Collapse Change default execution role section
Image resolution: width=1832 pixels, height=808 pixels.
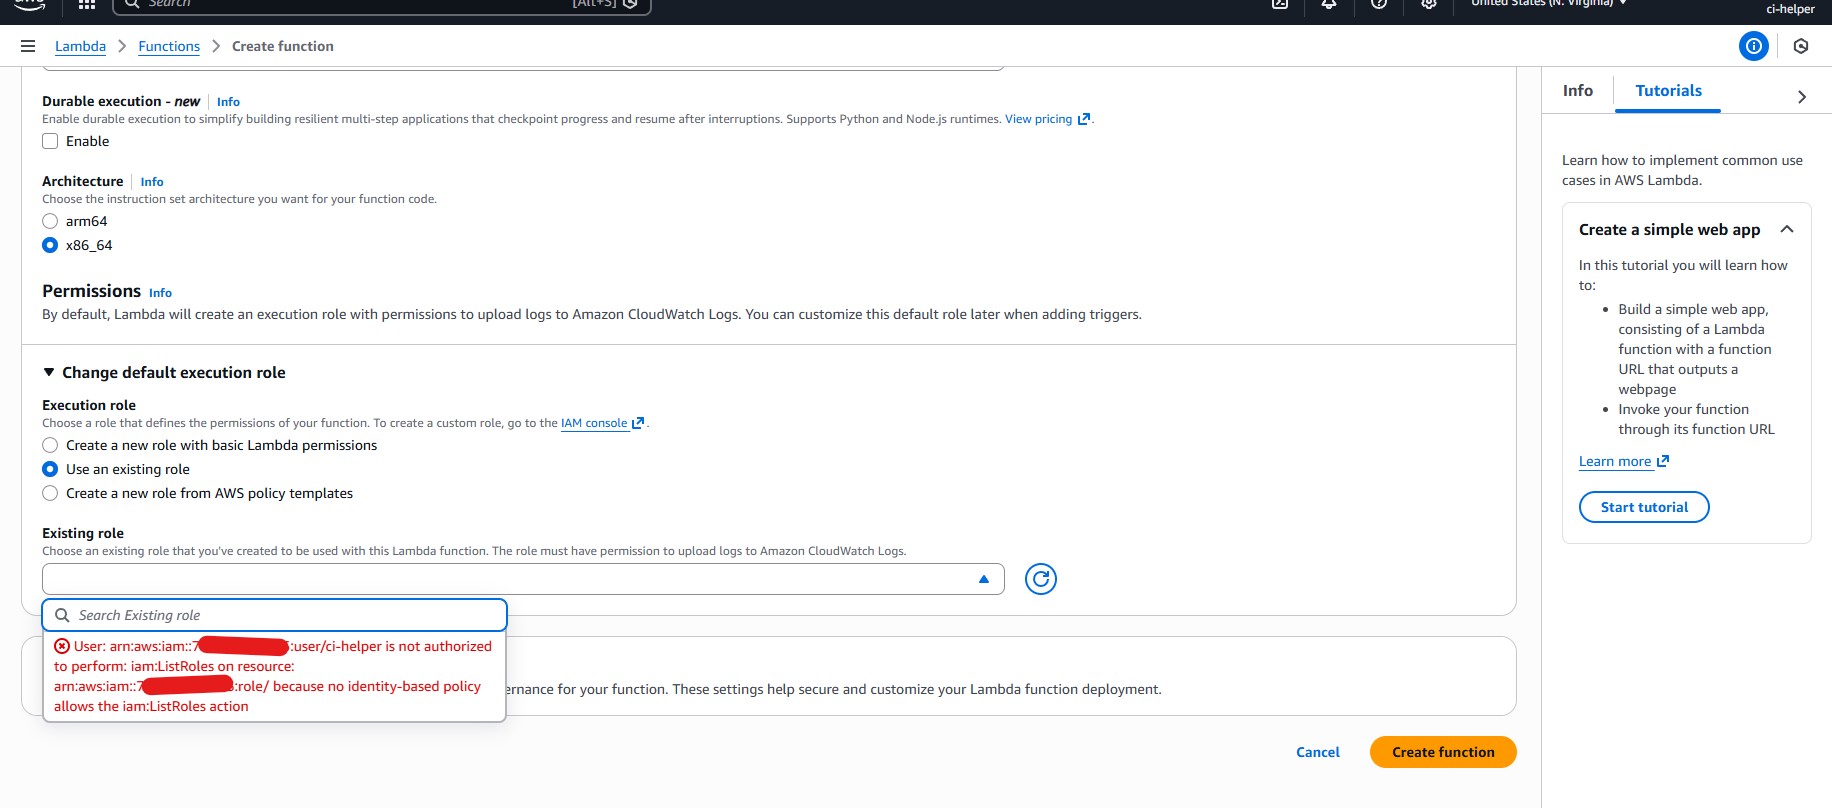coord(49,372)
